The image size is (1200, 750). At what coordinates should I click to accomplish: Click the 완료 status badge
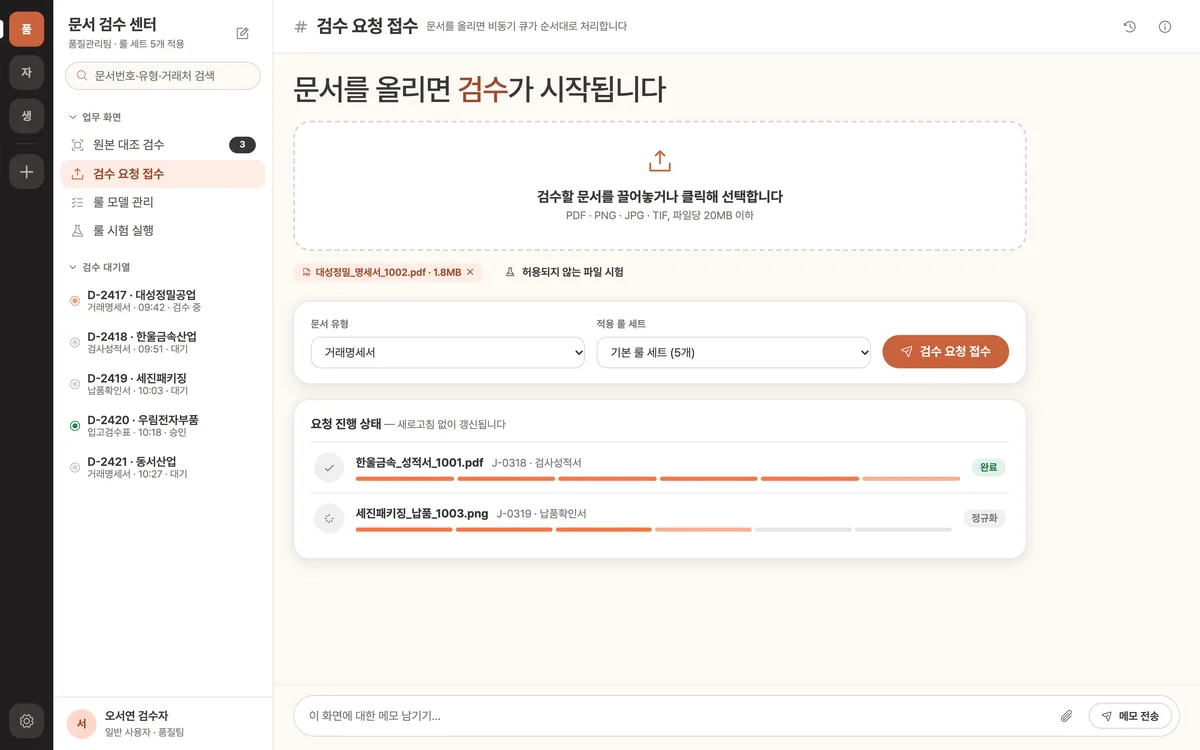988,467
